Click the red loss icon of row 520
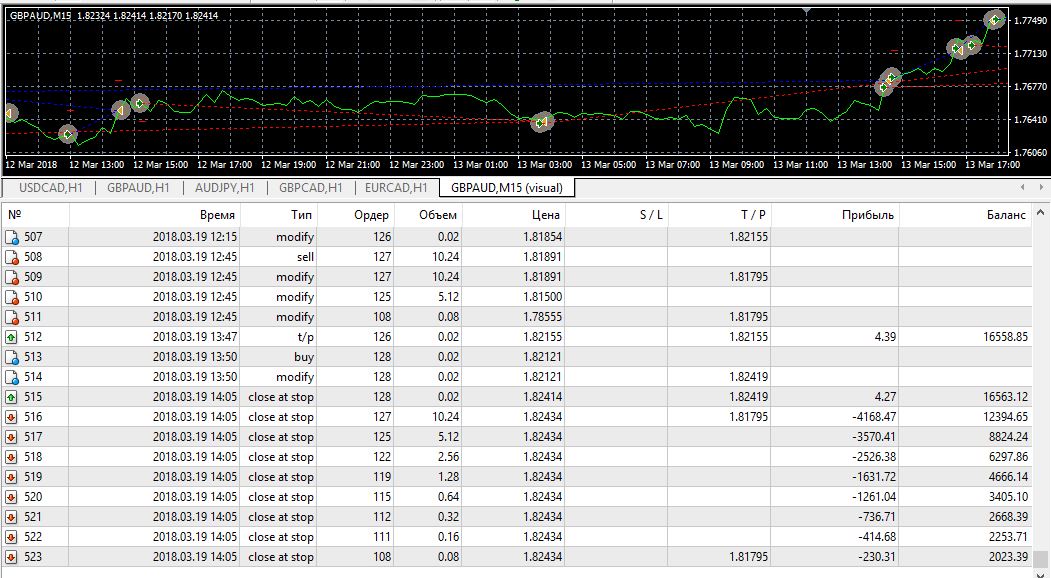The width and height of the screenshot is (1051, 578). pyautogui.click(x=11, y=497)
